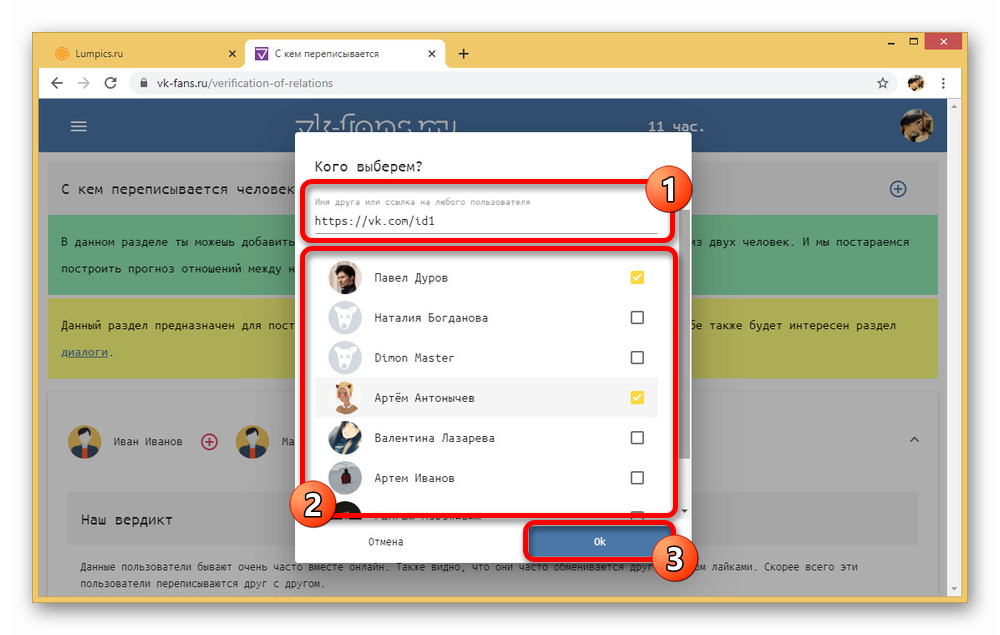1000x635 pixels.
Task: Click the name Валентина Лазарева
Action: coord(434,439)
